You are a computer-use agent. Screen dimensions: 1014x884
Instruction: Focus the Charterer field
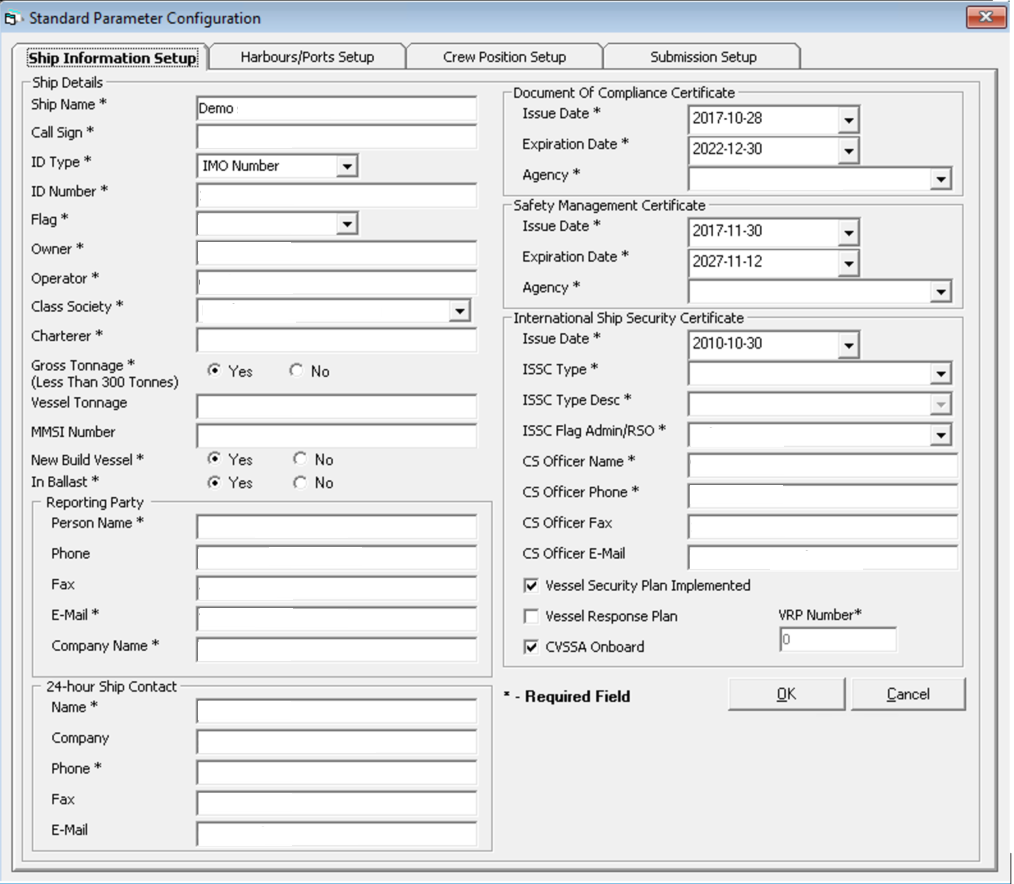(x=336, y=340)
